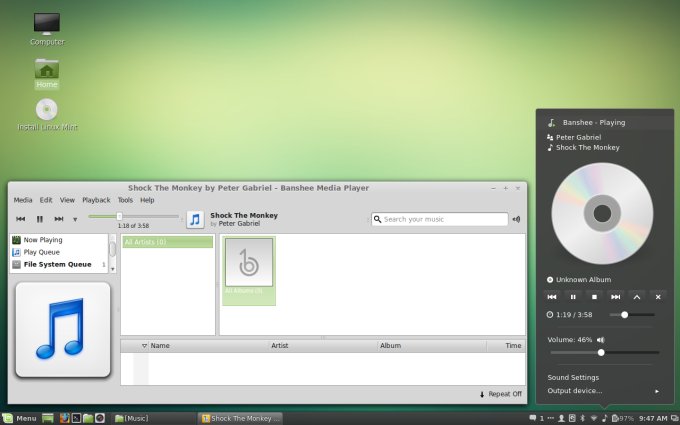Click the notifications chat icon in tray
Image resolution: width=680 pixels, height=425 pixels.
pyautogui.click(x=533, y=418)
